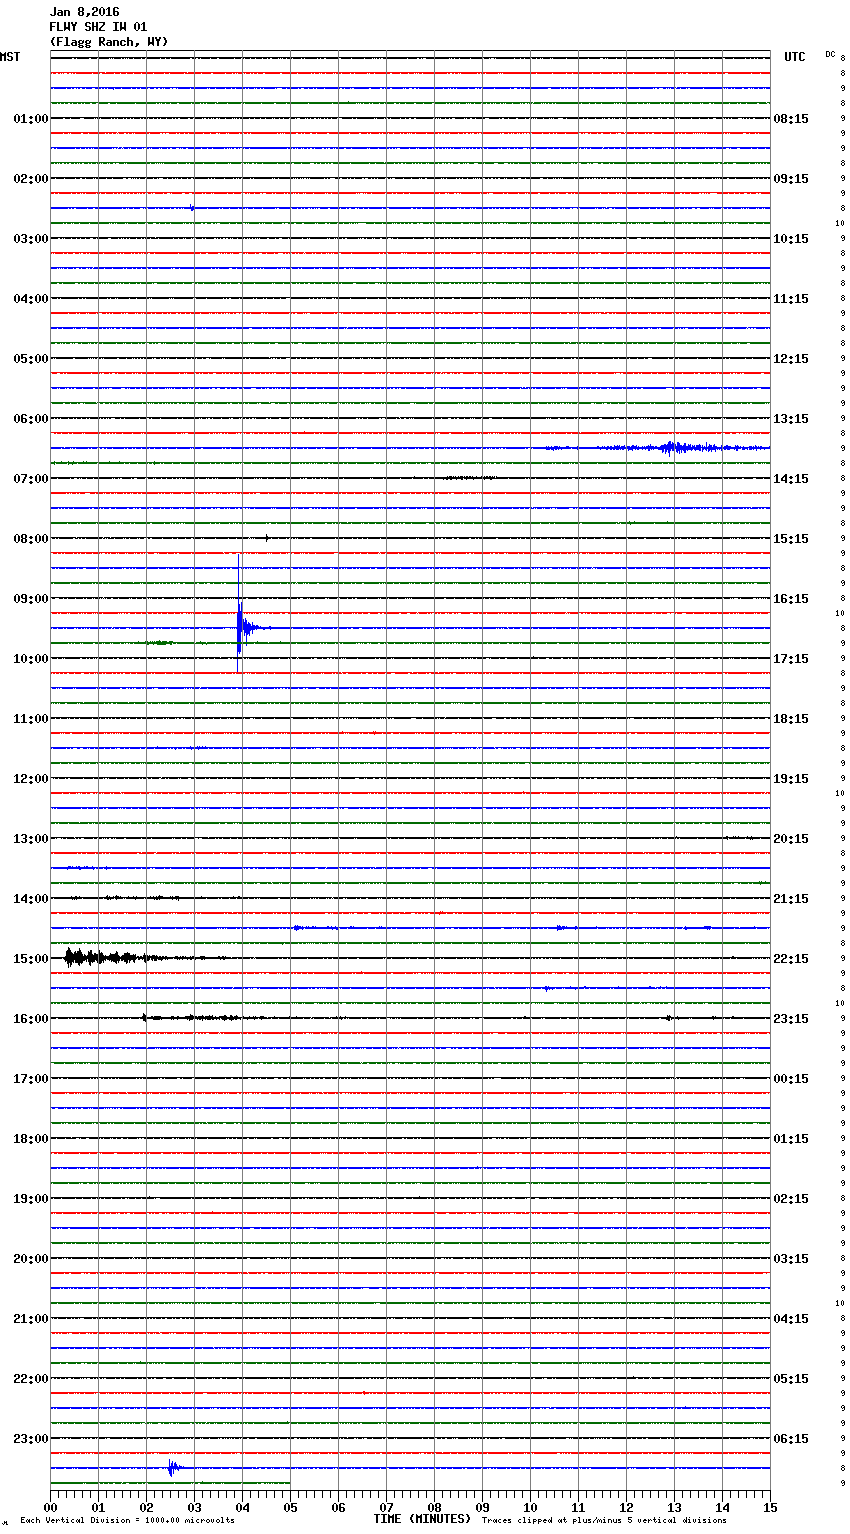Screen dimensions: 850x1534
Task: Click the 'MST' column heading
Action: (x=10, y=57)
